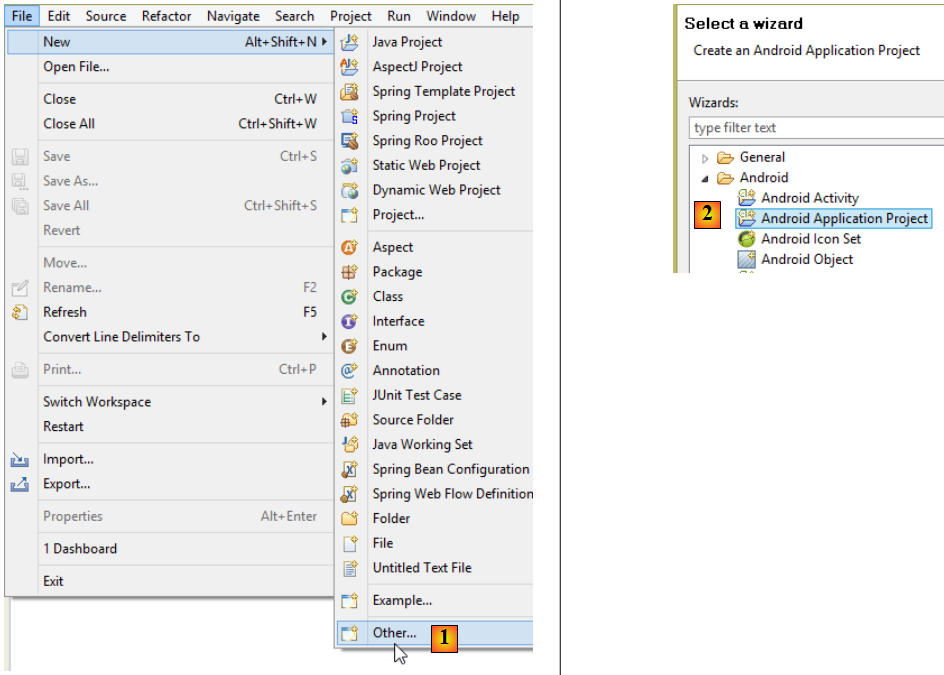
Task: Click the type filter text field
Action: [815, 128]
